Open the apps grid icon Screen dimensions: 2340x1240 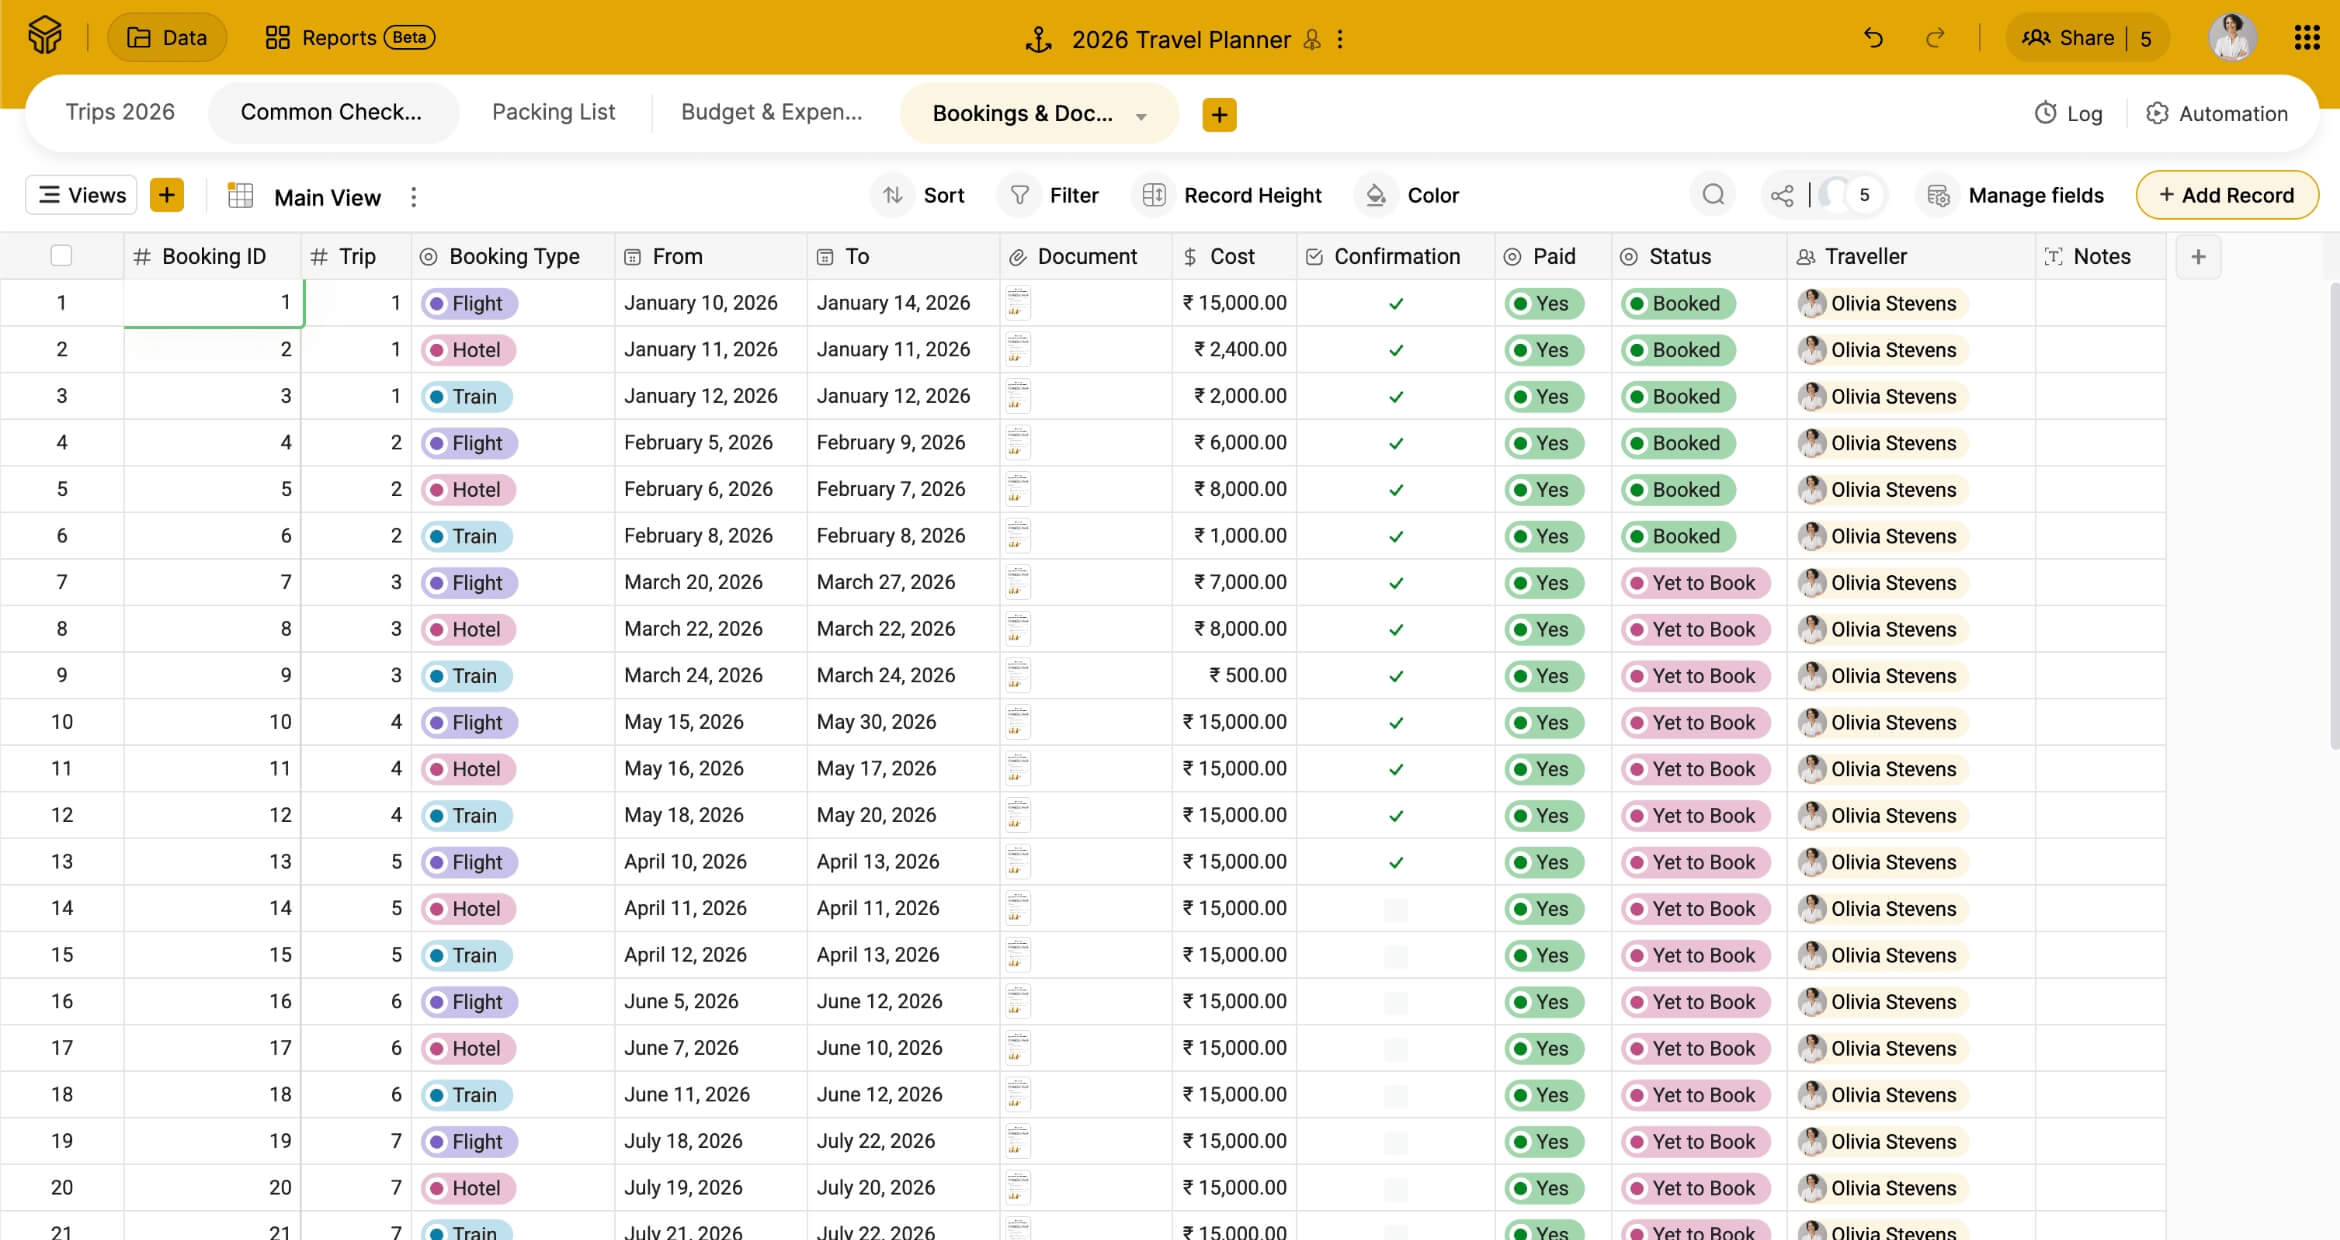pyautogui.click(x=2306, y=38)
